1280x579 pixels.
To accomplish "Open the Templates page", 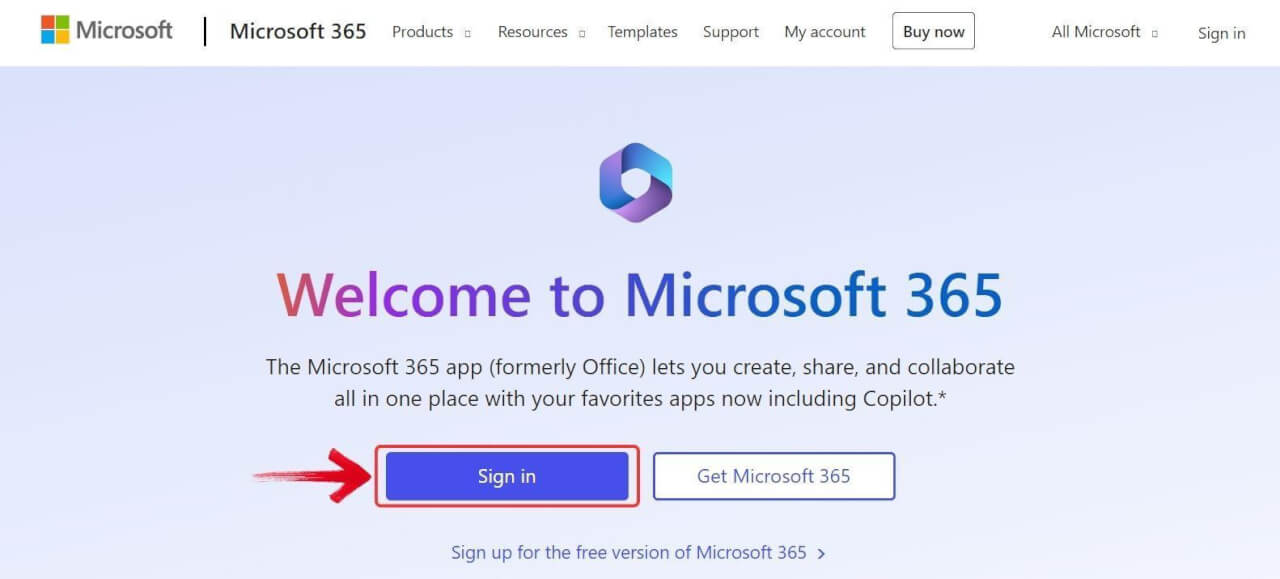I will point(642,32).
